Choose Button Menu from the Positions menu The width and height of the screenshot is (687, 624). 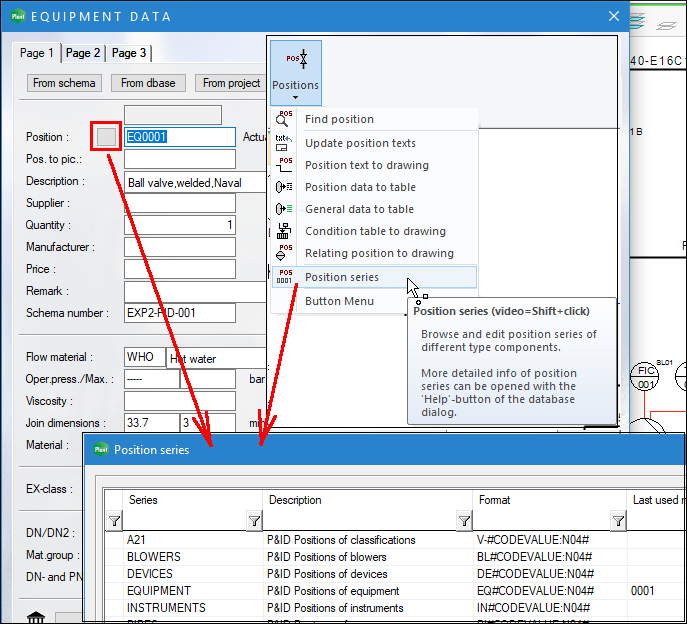pyautogui.click(x=340, y=301)
